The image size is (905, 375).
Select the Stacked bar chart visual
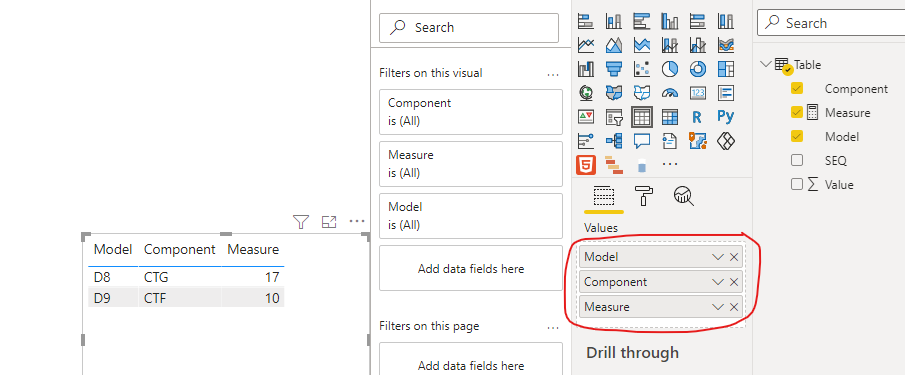(586, 22)
